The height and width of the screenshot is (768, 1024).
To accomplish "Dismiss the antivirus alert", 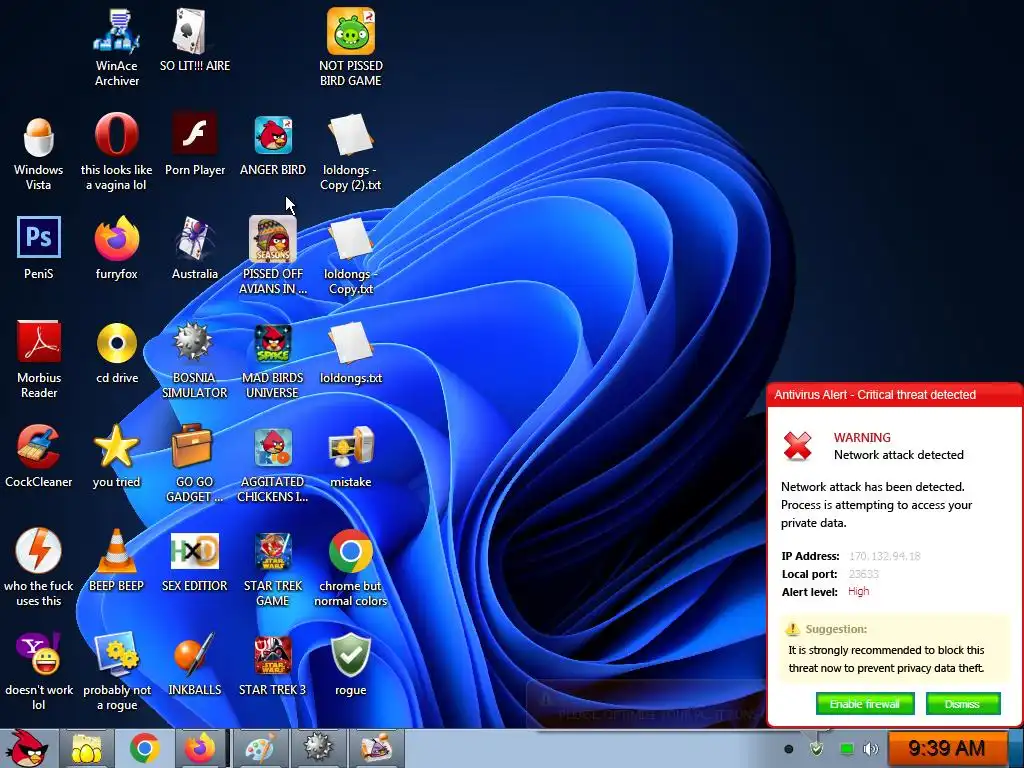I will click(963, 704).
